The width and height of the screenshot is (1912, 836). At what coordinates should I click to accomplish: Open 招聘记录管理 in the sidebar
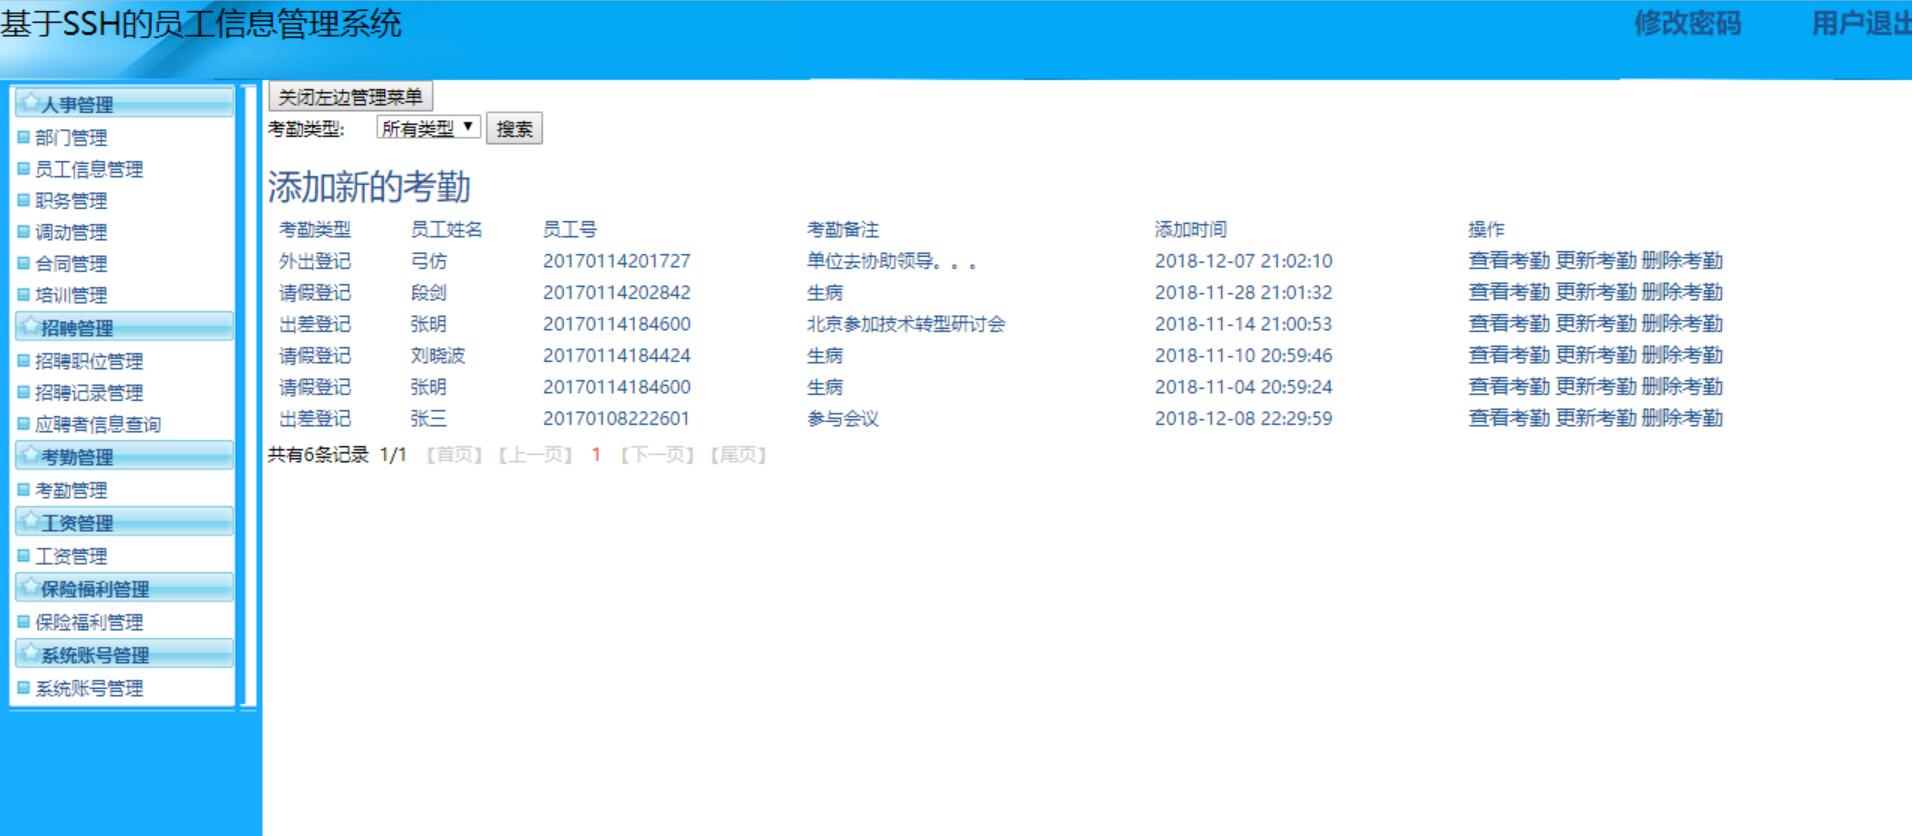click(89, 393)
